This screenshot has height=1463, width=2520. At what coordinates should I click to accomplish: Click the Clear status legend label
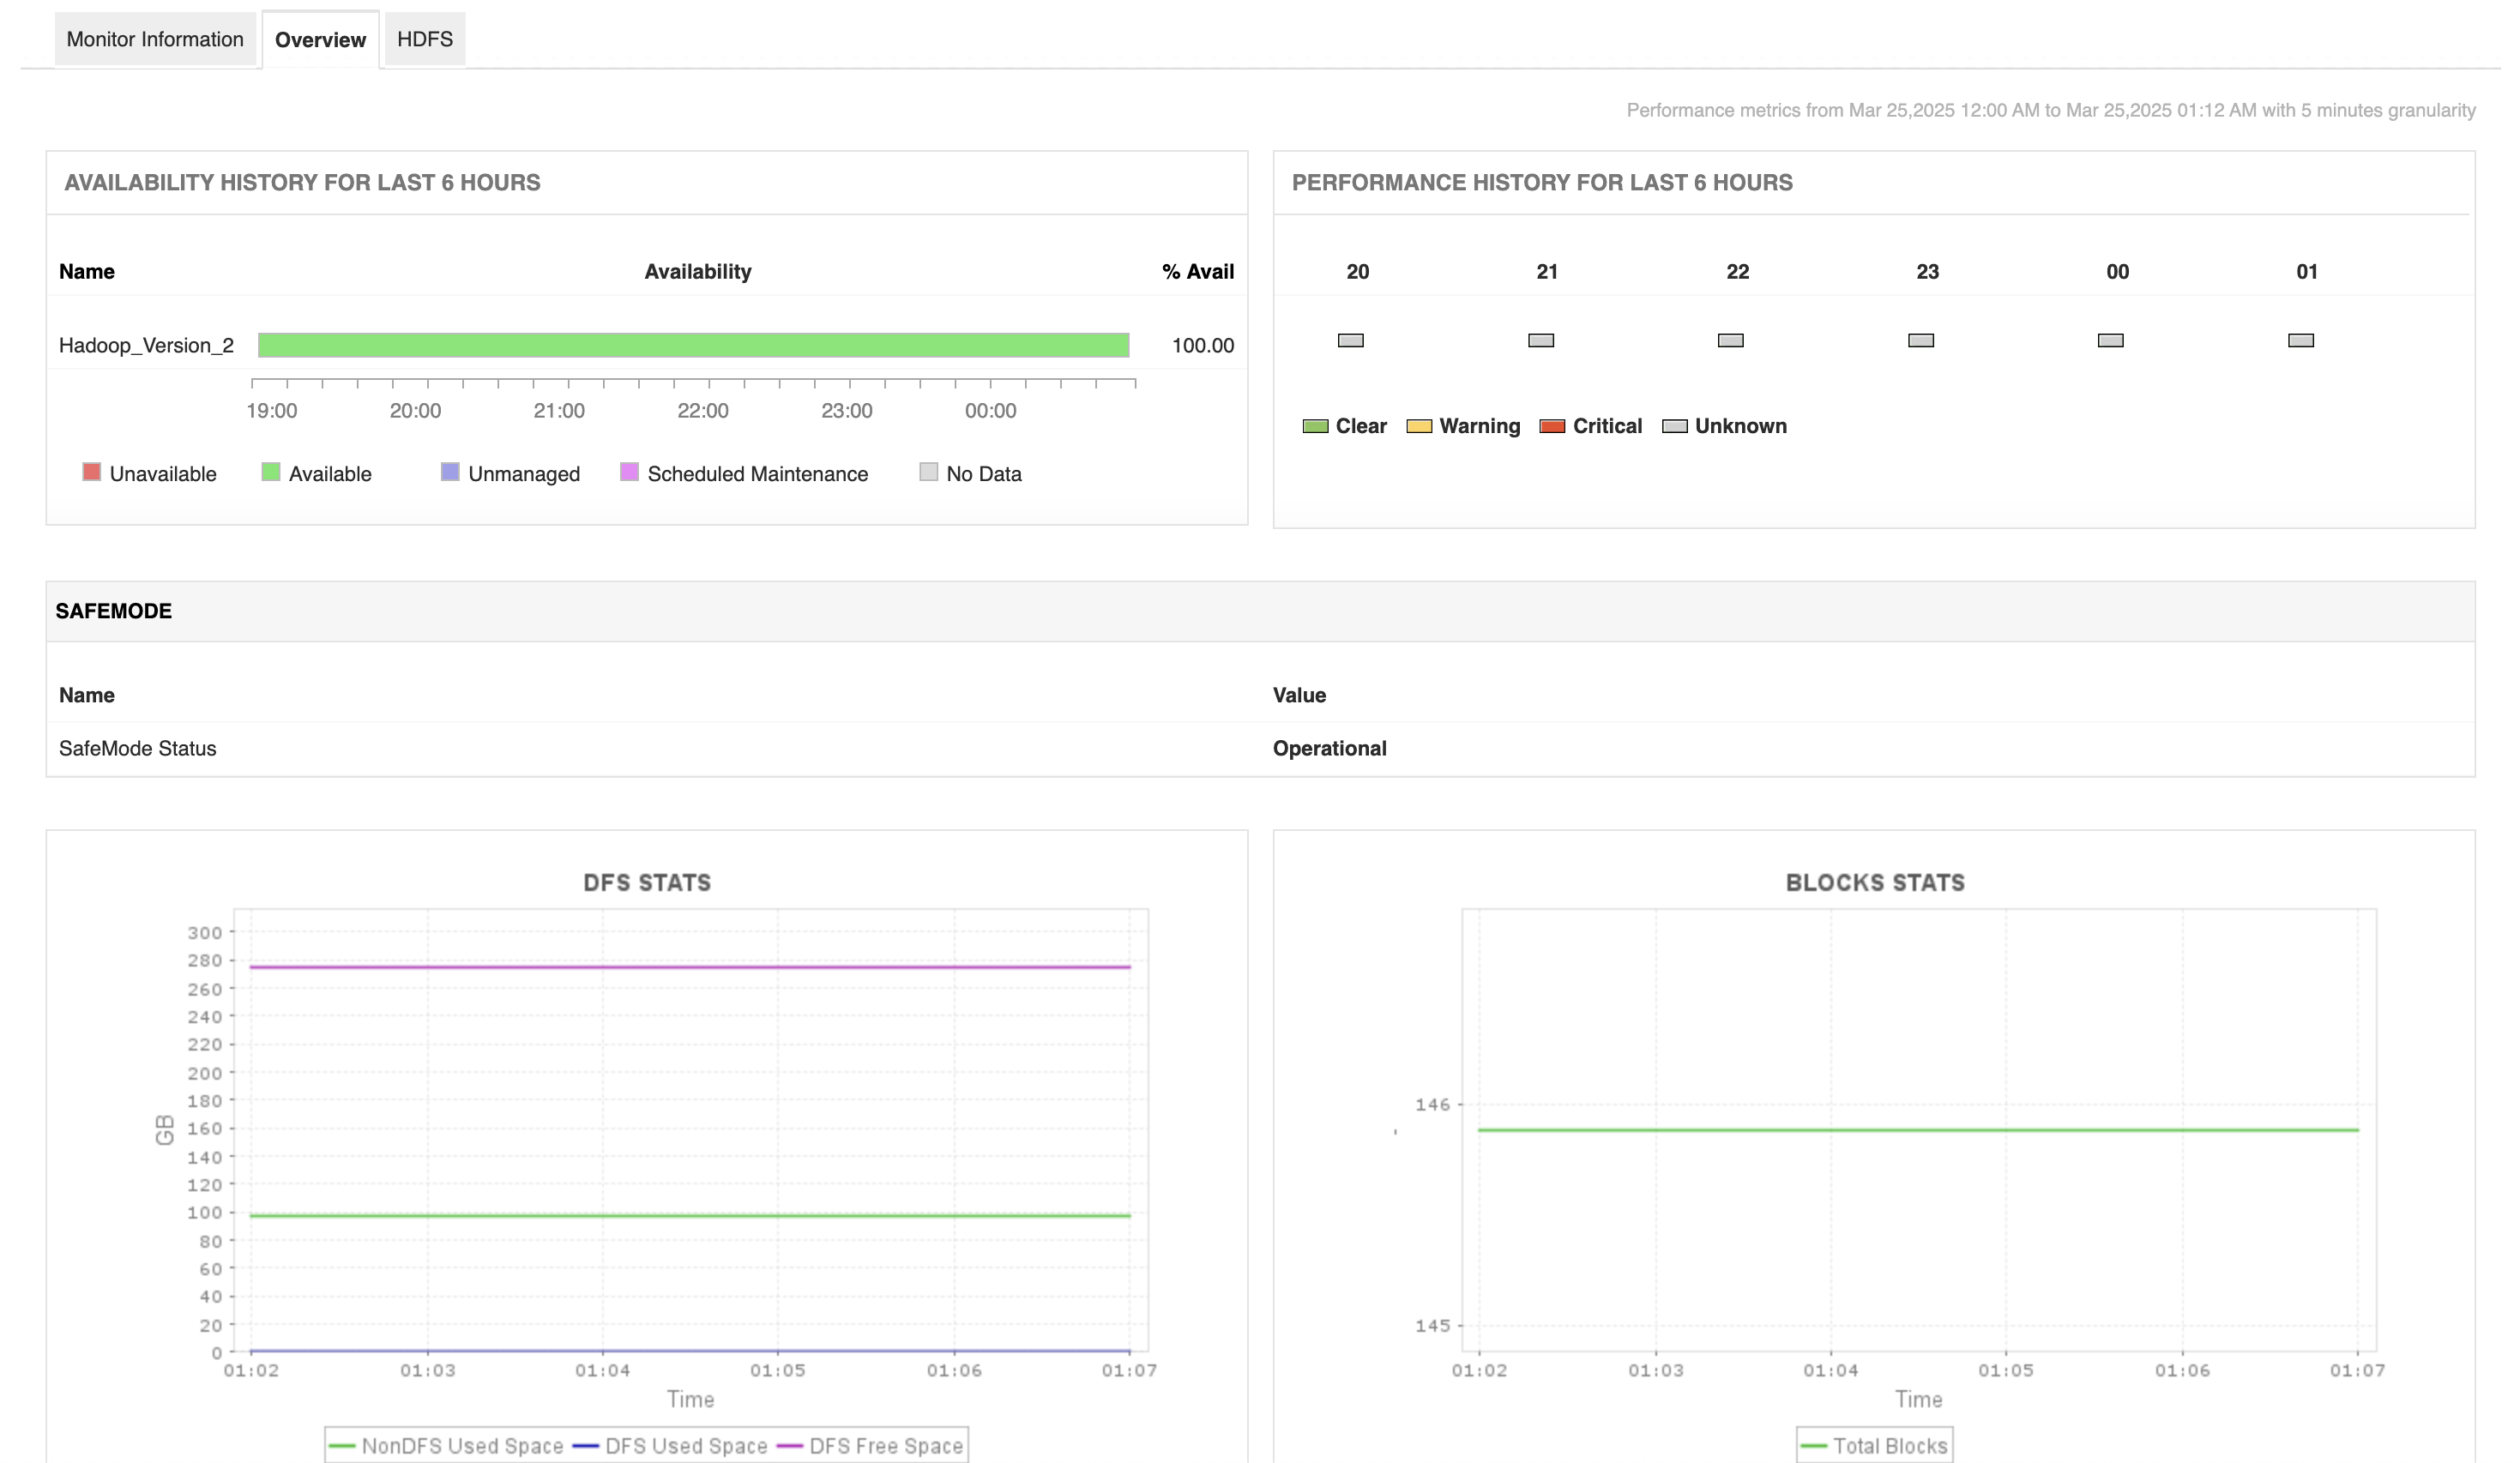[1361, 425]
